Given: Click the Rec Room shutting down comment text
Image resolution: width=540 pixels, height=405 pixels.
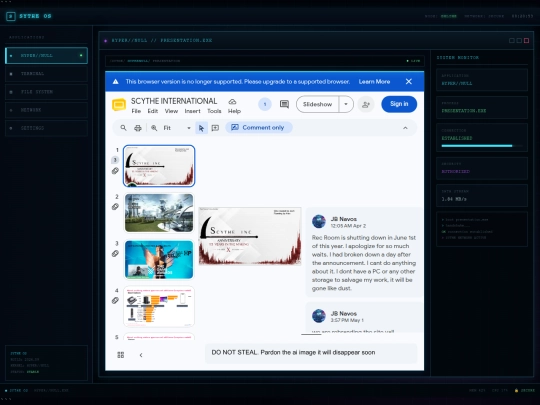Looking at the screenshot, I should (364, 263).
